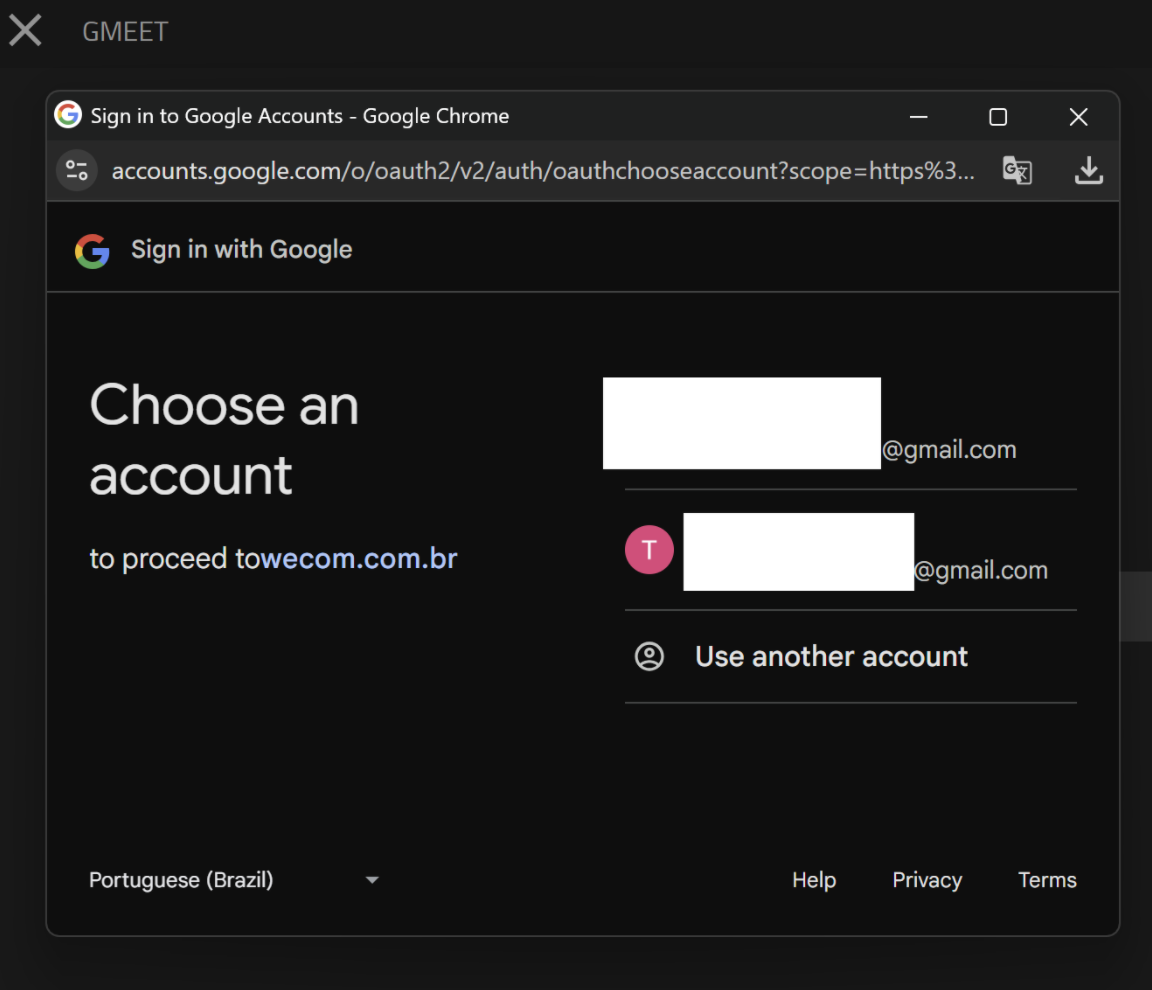Screen dimensions: 1152x990
Task: Close the GMEET overlay with the X icon
Action: click(x=25, y=30)
